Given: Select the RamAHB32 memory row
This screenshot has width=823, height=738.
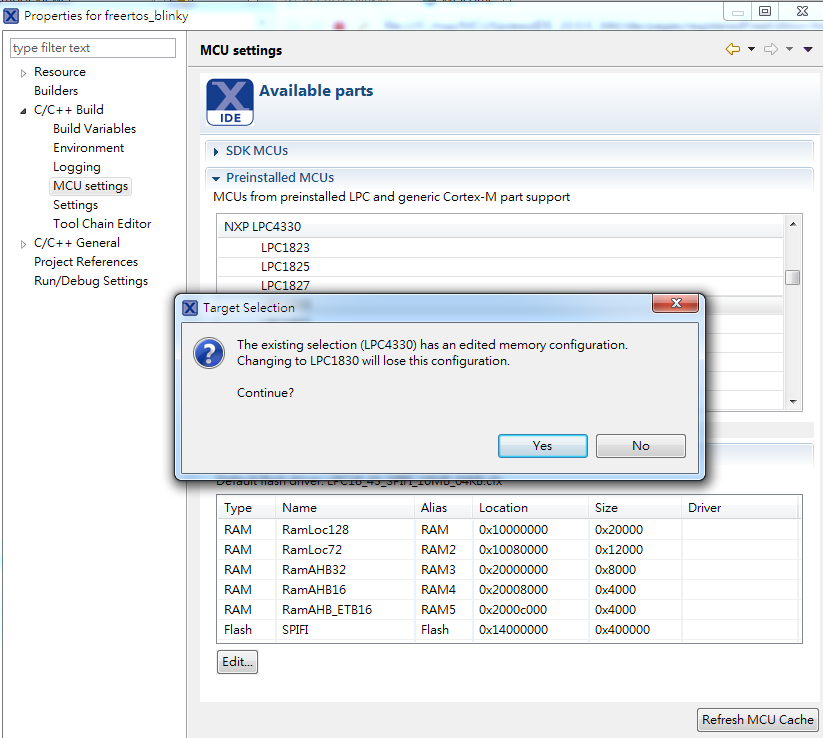Looking at the screenshot, I should (x=509, y=570).
